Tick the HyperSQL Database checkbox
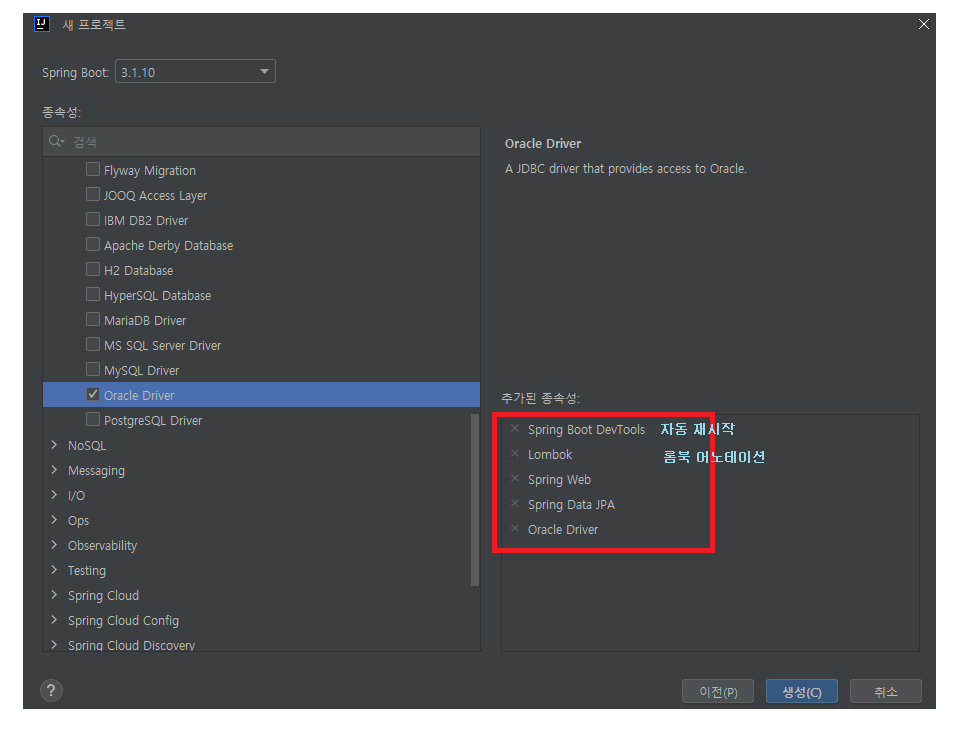Image resolution: width=955 pixels, height=729 pixels. coord(93,294)
